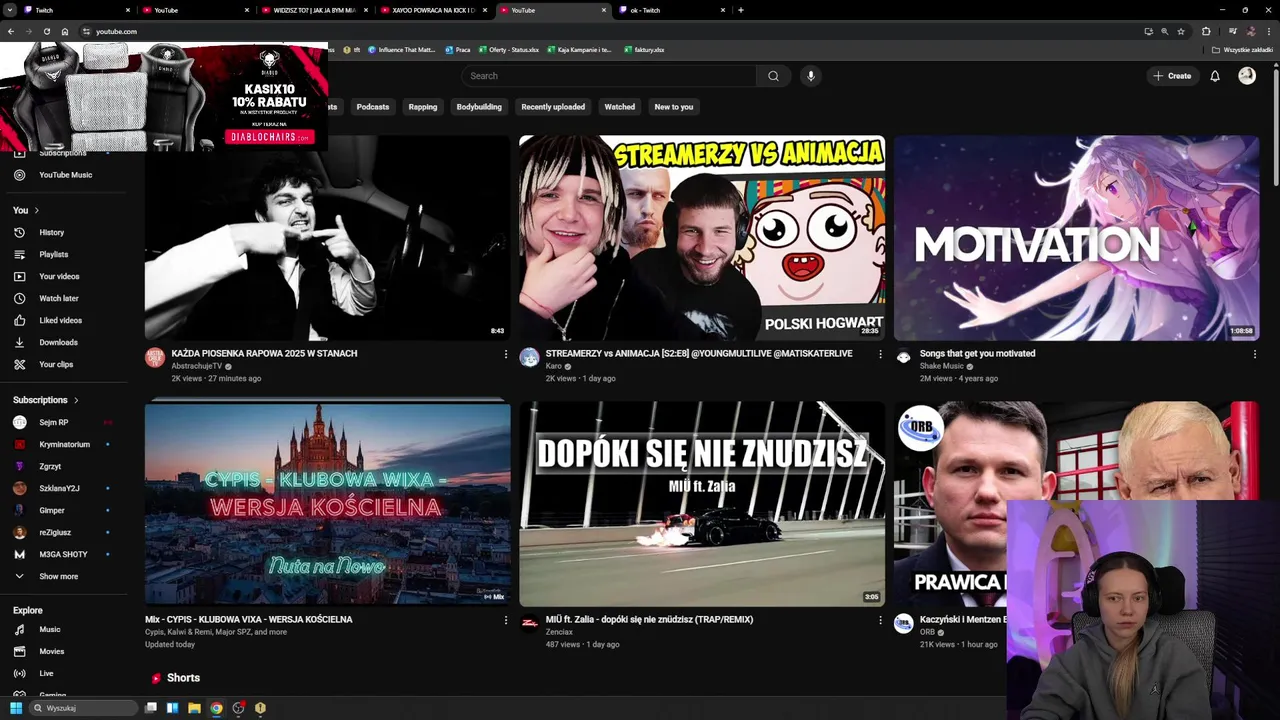The image size is (1280, 720).
Task: Play DOPÓKI SIĘ NIE ZNUDZISZ thumbnail
Action: click(702, 504)
